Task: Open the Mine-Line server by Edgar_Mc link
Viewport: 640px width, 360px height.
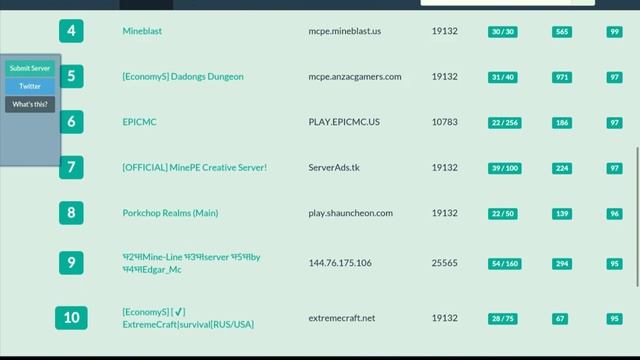Action: (191, 263)
